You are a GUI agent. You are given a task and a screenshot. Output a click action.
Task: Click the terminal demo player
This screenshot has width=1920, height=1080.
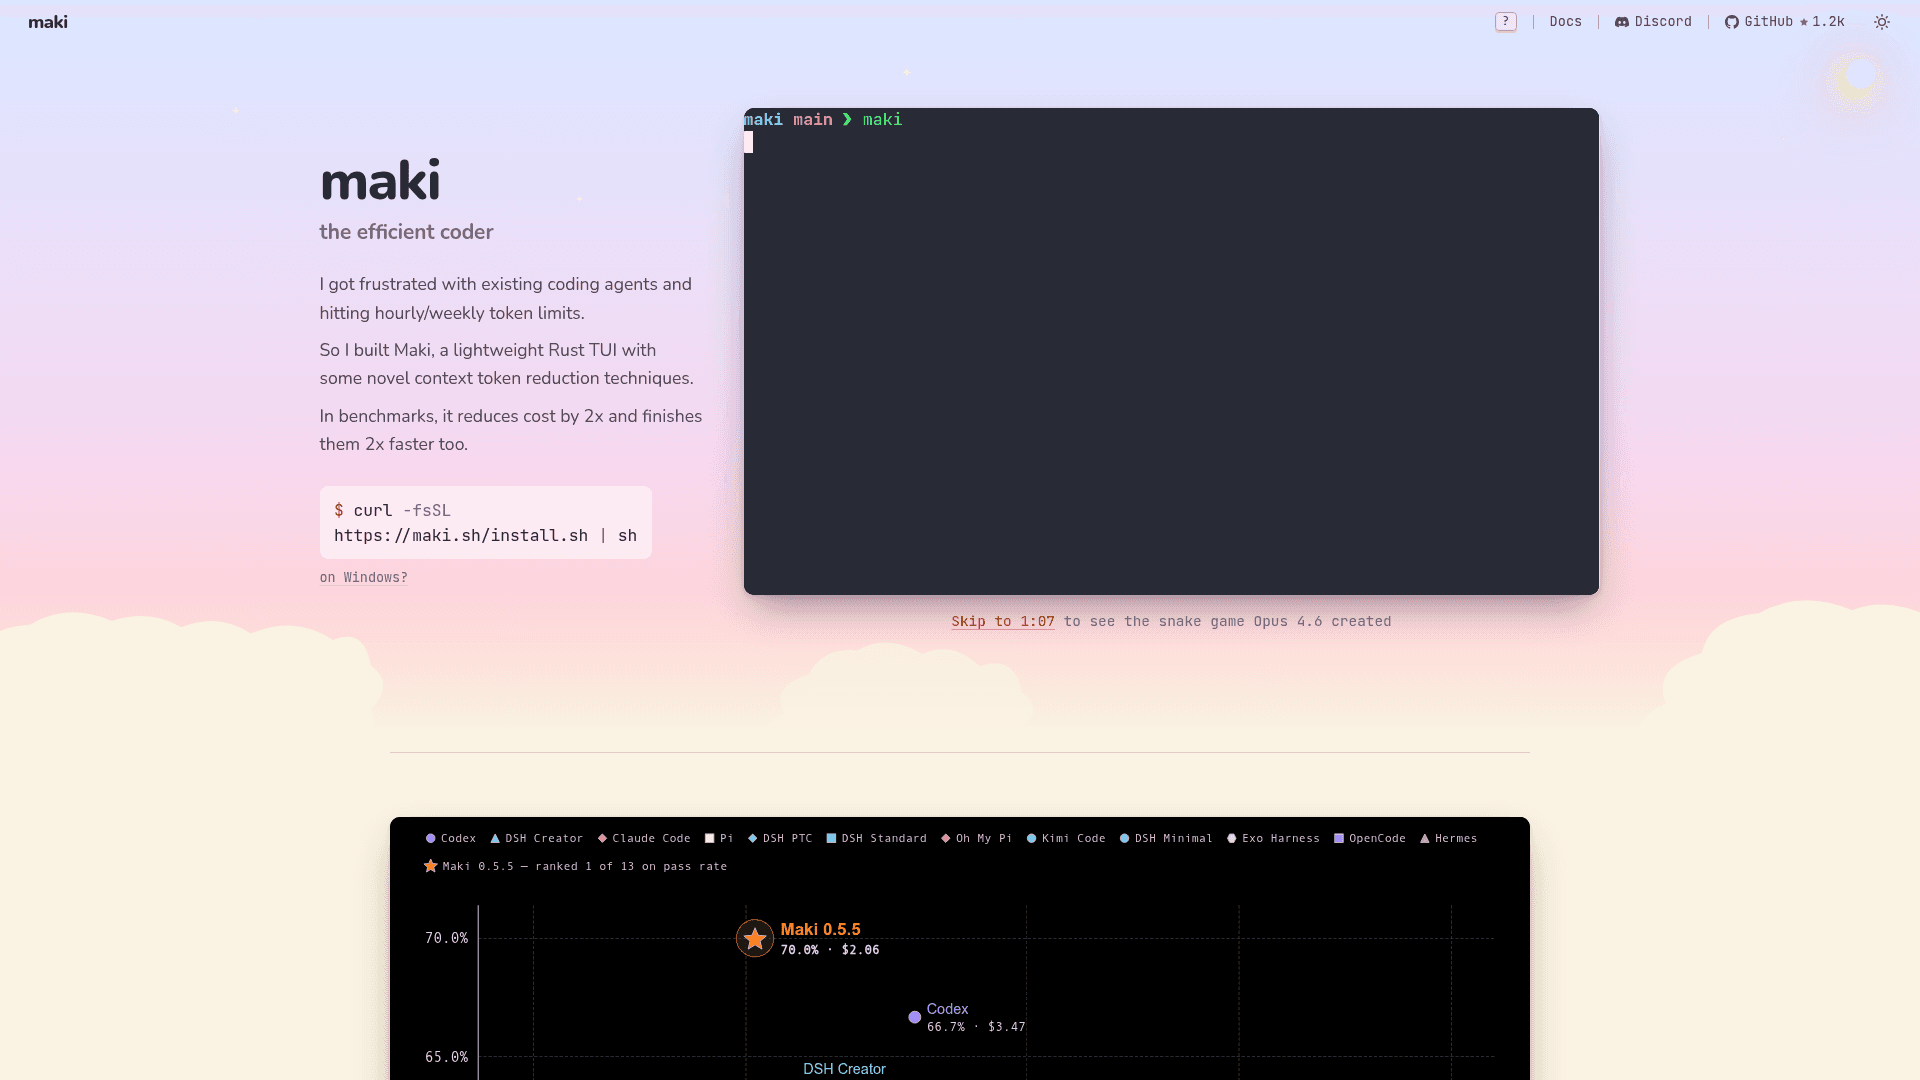click(1171, 351)
